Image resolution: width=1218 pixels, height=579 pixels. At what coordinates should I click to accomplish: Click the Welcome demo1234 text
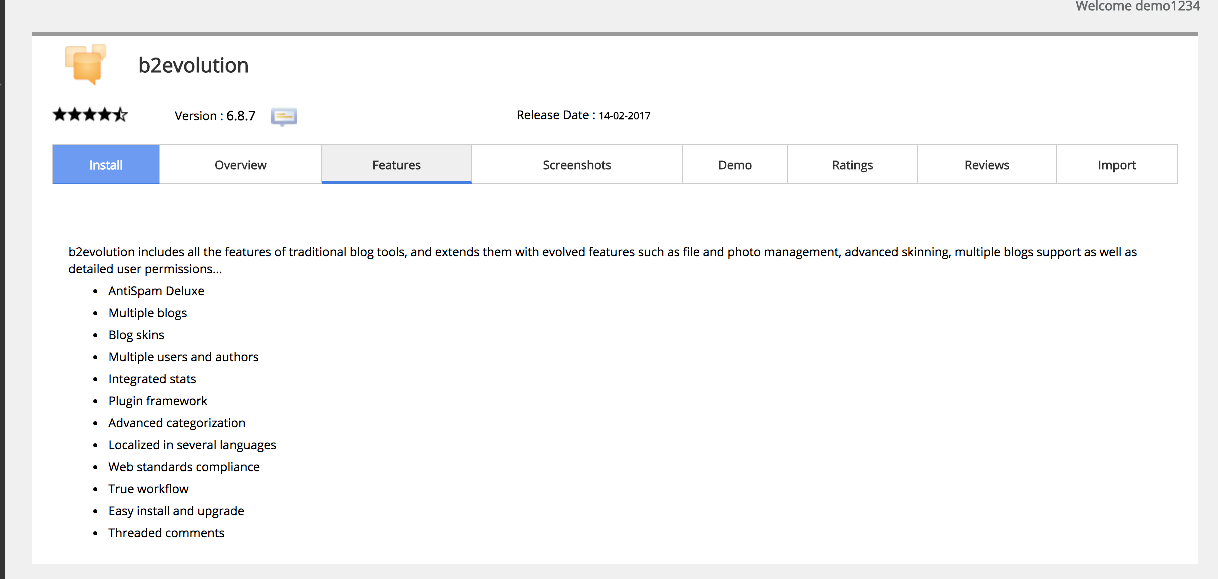tap(1137, 6)
